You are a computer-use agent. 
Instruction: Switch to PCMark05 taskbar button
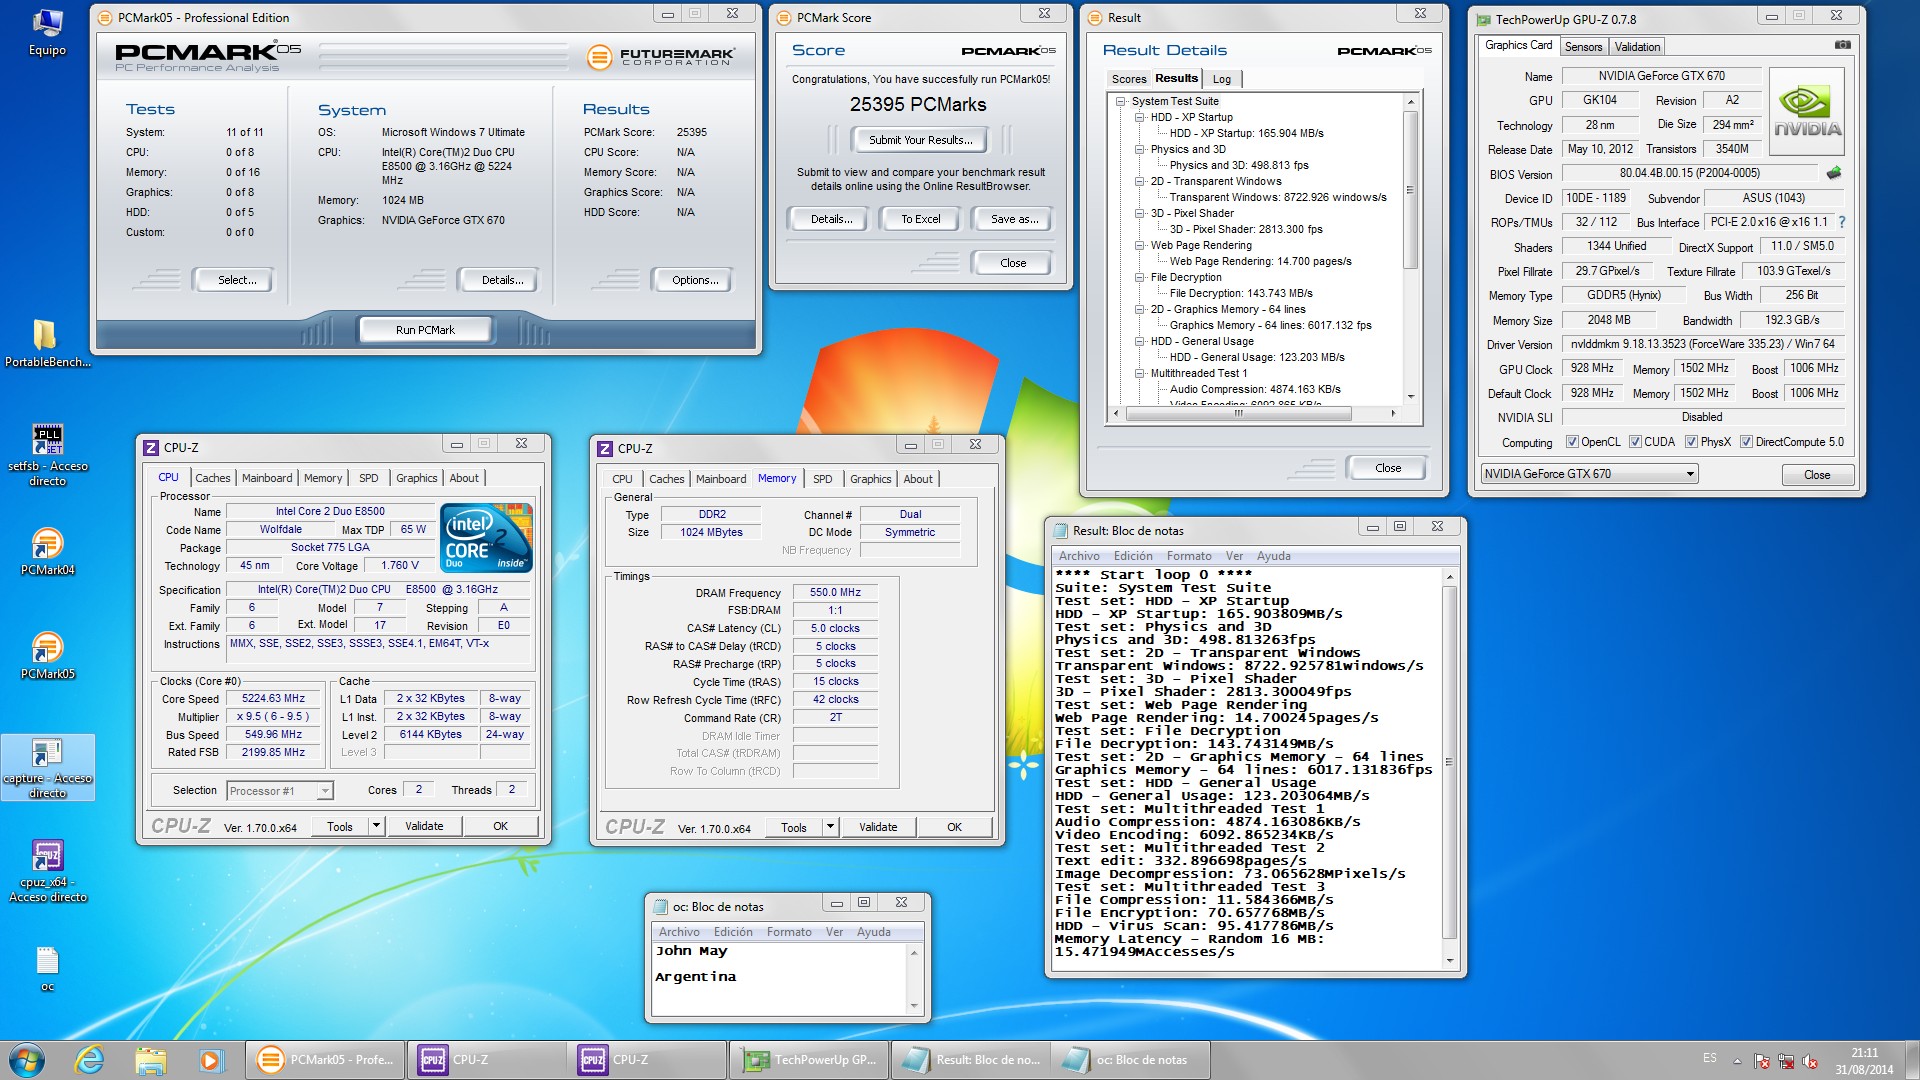(325, 1060)
